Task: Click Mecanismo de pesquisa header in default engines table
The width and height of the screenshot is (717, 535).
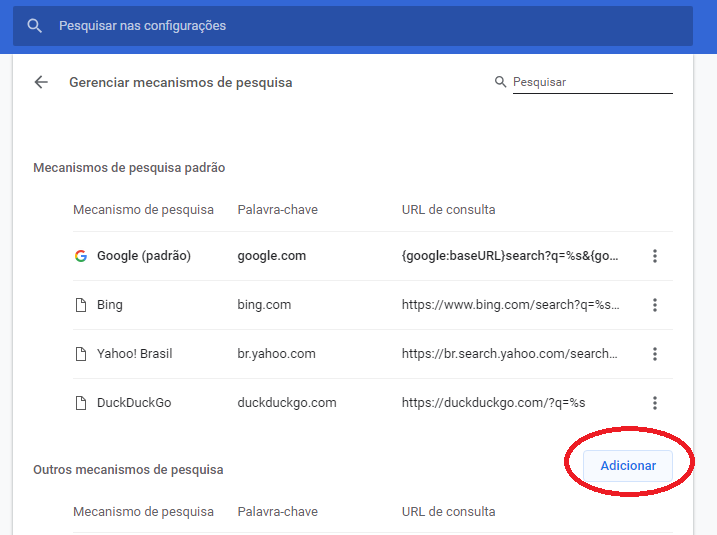Action: coord(143,209)
